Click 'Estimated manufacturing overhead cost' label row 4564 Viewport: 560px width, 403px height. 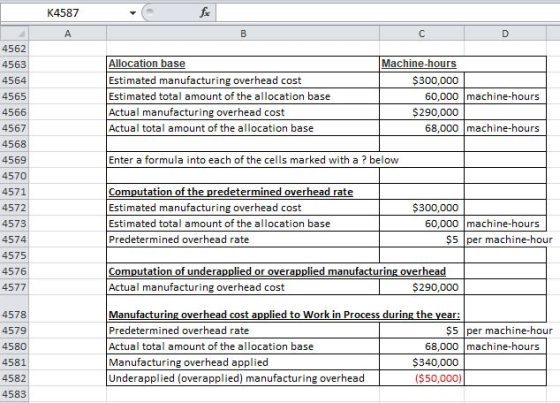(x=243, y=80)
